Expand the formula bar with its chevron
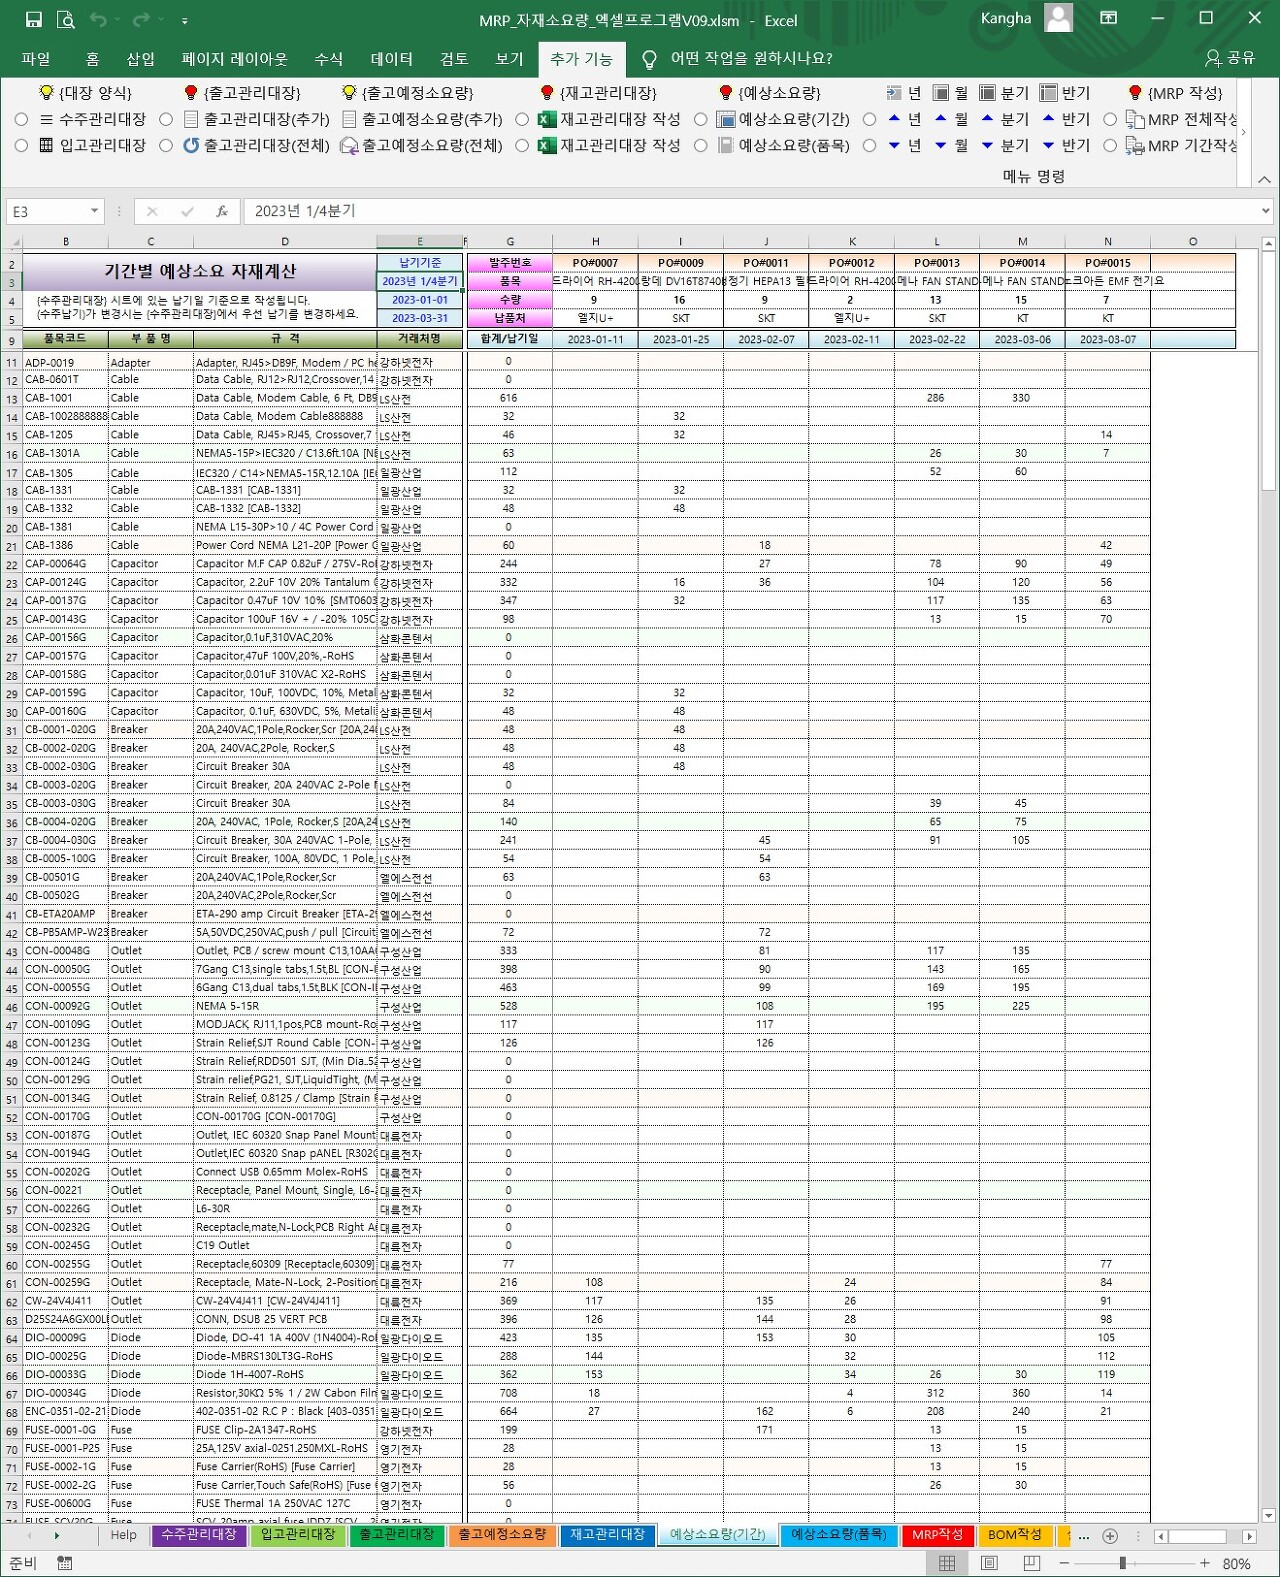The width and height of the screenshot is (1280, 1577). (1266, 211)
